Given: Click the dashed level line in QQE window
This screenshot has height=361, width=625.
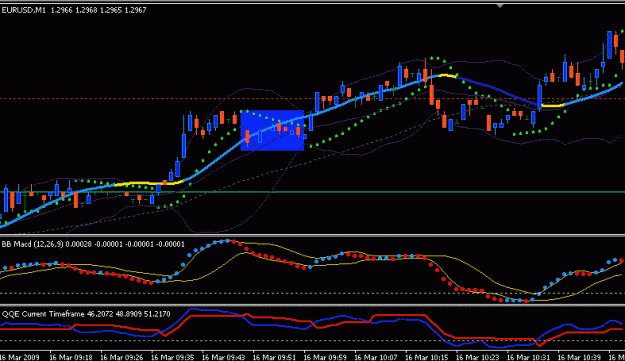Looking at the screenshot, I should 312,341.
